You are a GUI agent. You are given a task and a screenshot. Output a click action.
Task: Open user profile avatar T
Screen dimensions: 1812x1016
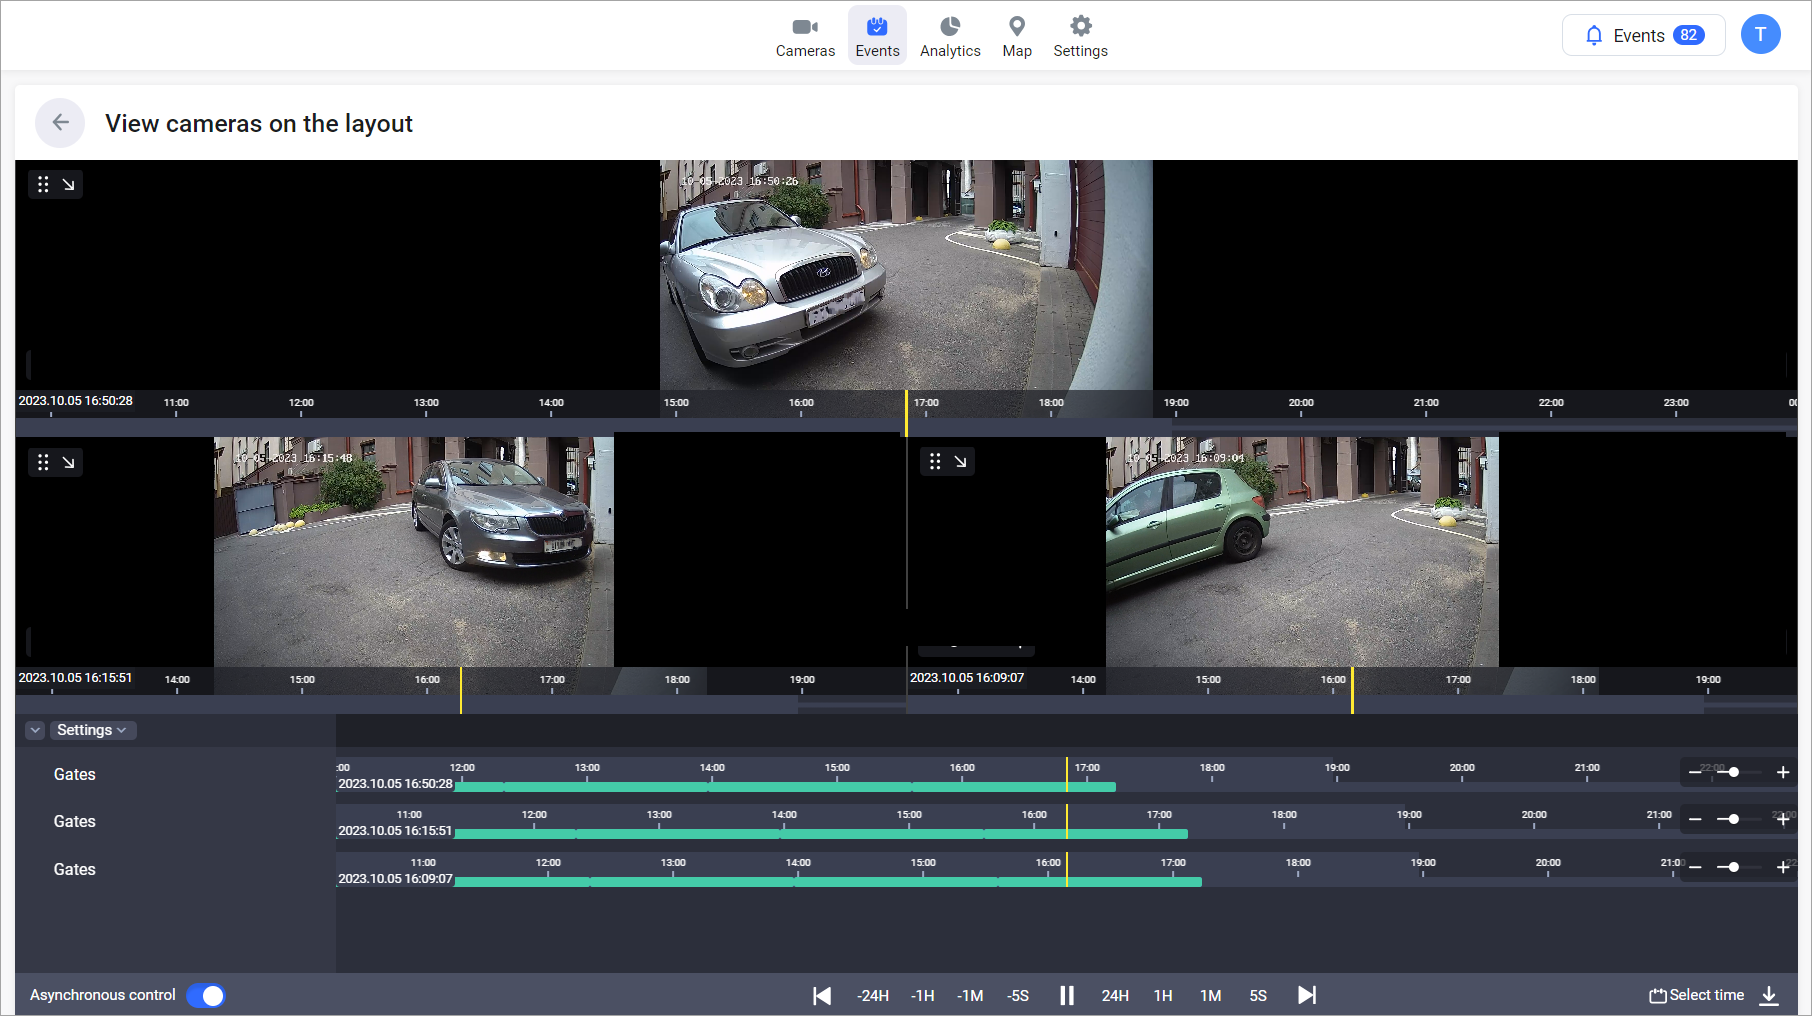1760,35
